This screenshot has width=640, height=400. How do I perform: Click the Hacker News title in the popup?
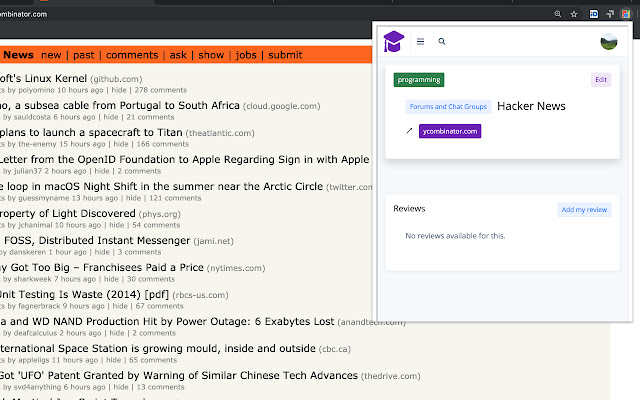(531, 106)
